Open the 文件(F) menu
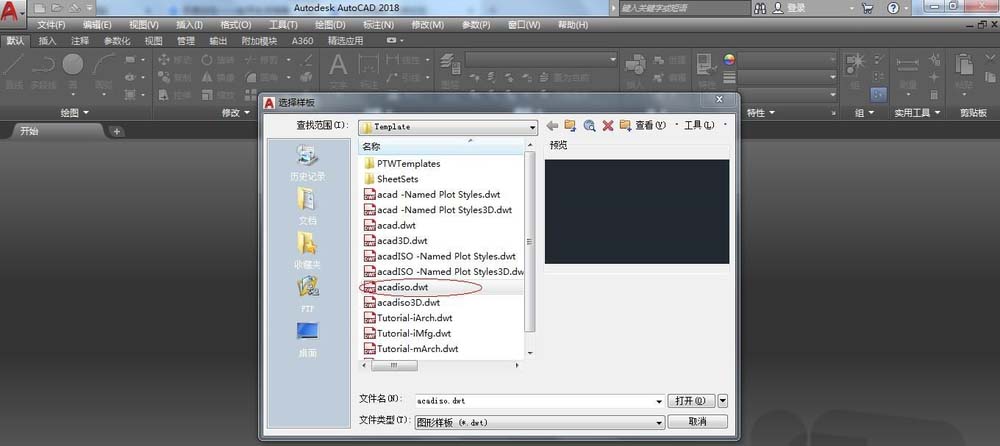Screen dimensions: 1000x446 [x=51, y=25]
